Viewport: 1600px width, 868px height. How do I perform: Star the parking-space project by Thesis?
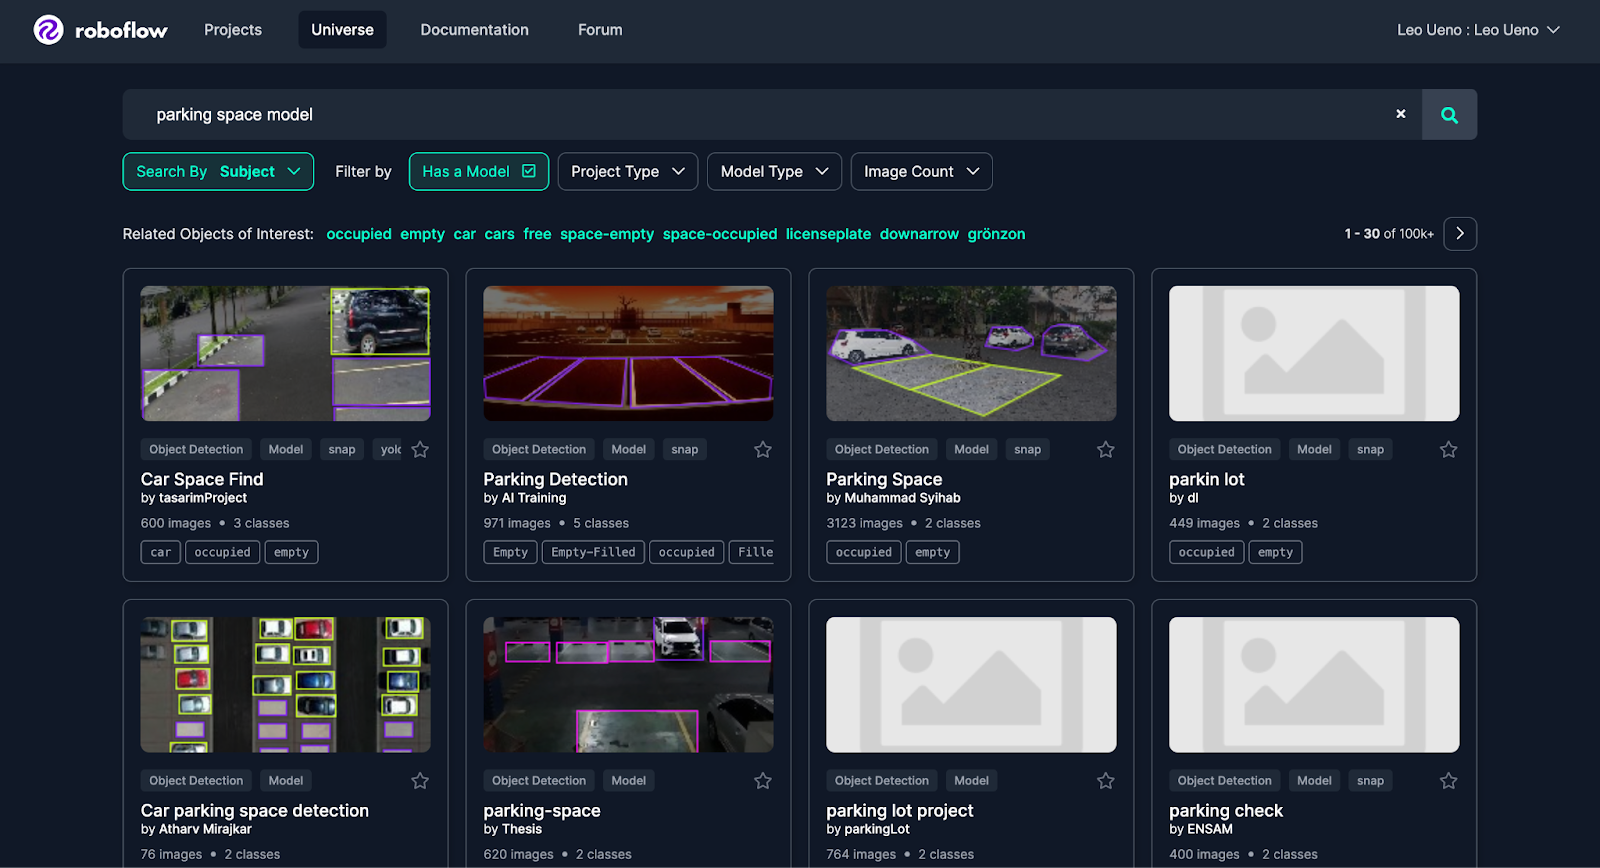pos(763,781)
